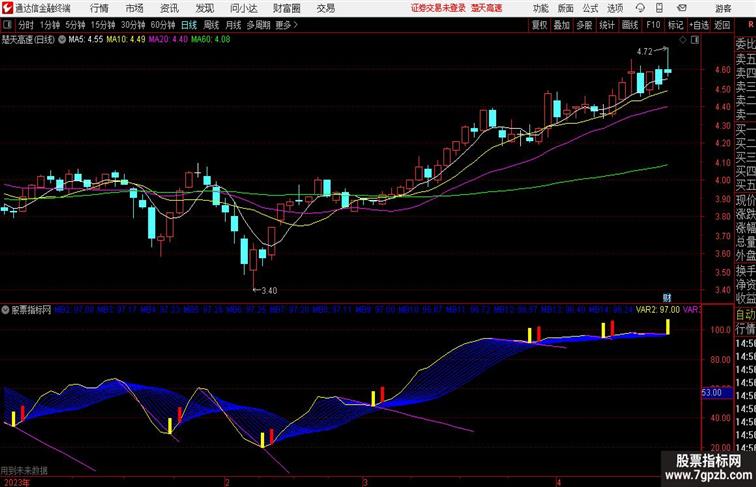Select the 月线 monthly period
The height and width of the screenshot is (487, 756).
coord(233,25)
